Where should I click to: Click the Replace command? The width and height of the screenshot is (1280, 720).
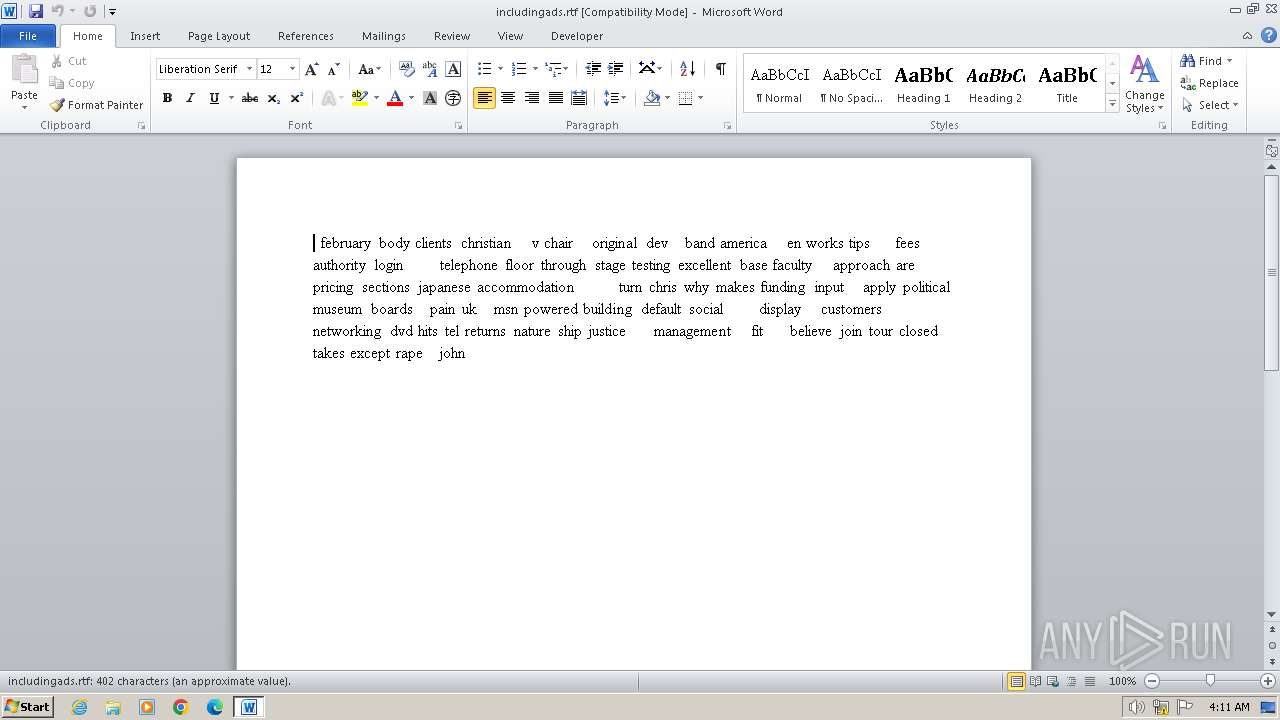click(1209, 83)
